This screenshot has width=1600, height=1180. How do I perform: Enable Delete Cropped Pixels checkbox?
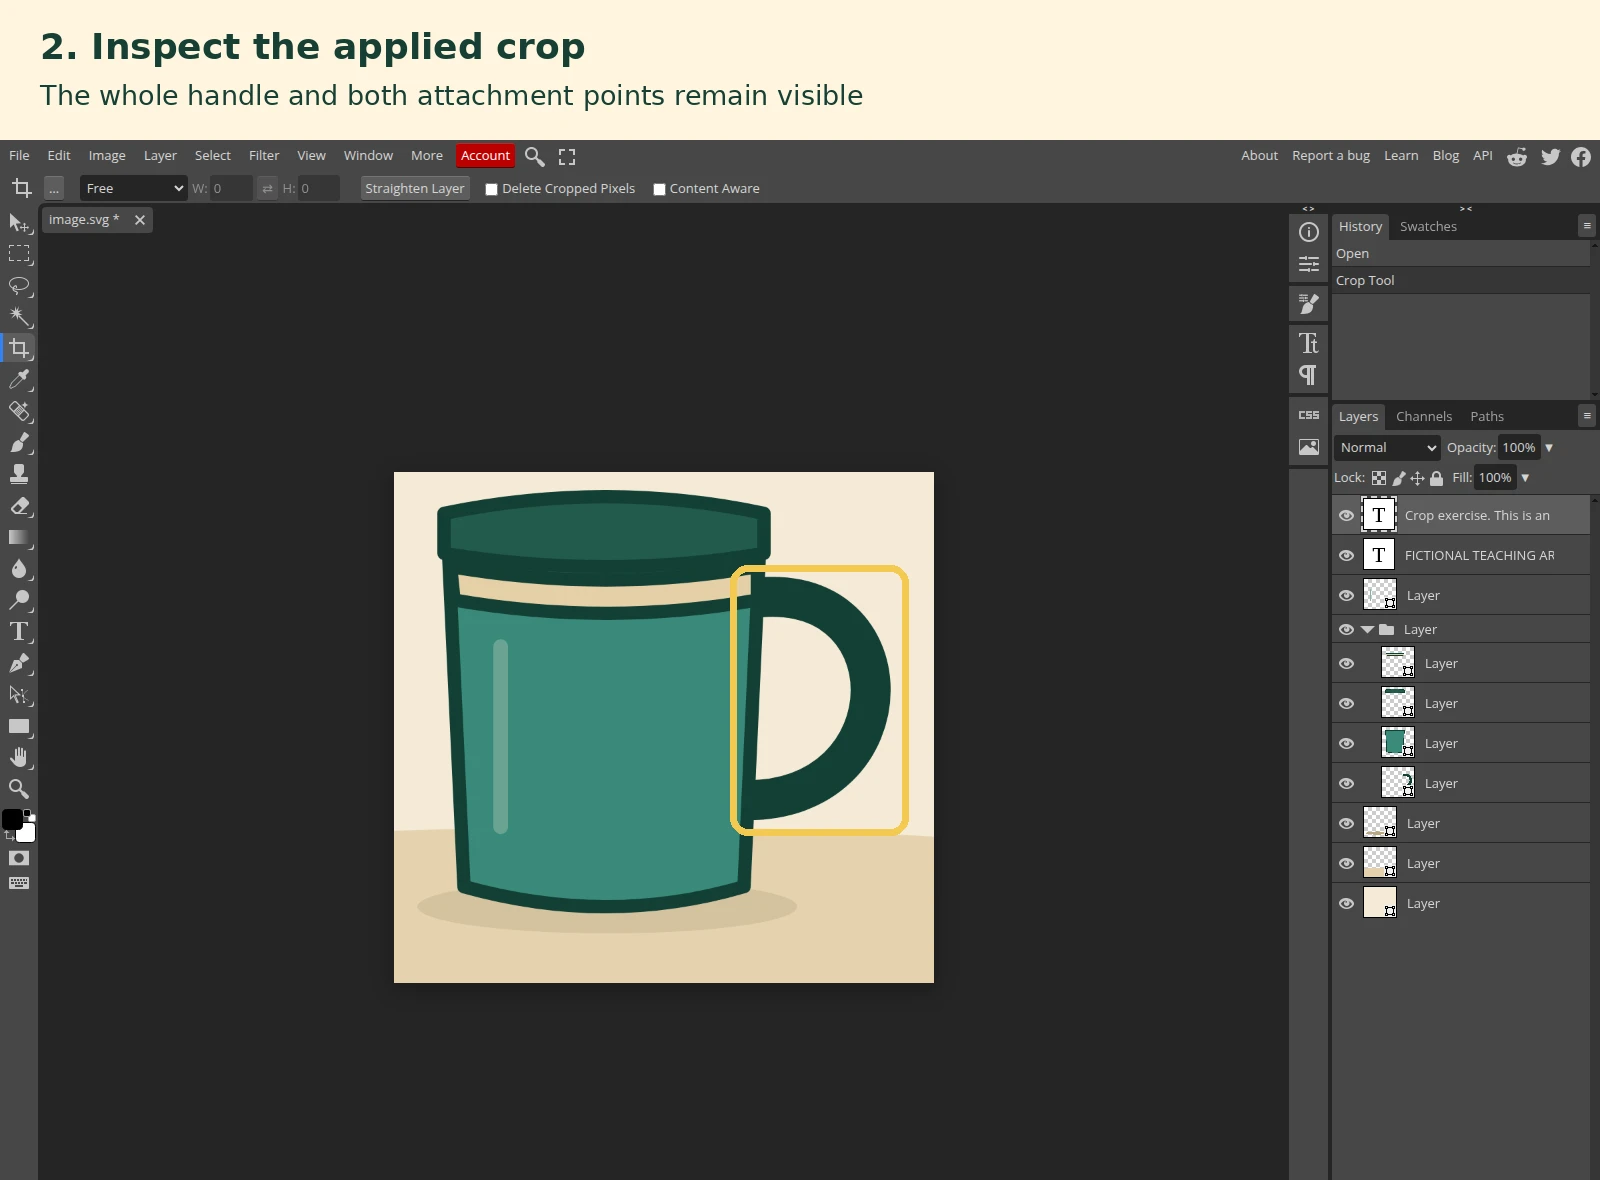tap(491, 189)
